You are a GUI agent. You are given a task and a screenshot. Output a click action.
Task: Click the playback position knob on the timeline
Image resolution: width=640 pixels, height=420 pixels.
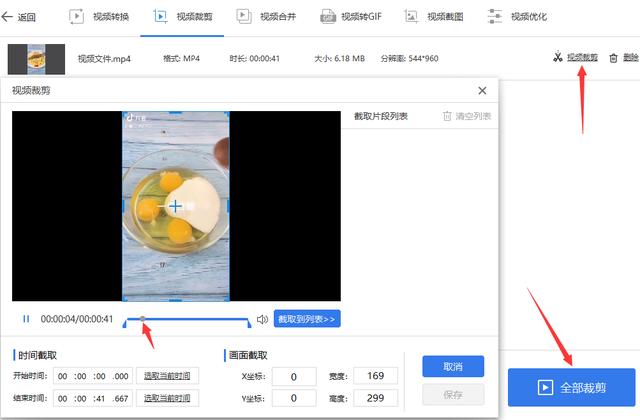click(142, 319)
